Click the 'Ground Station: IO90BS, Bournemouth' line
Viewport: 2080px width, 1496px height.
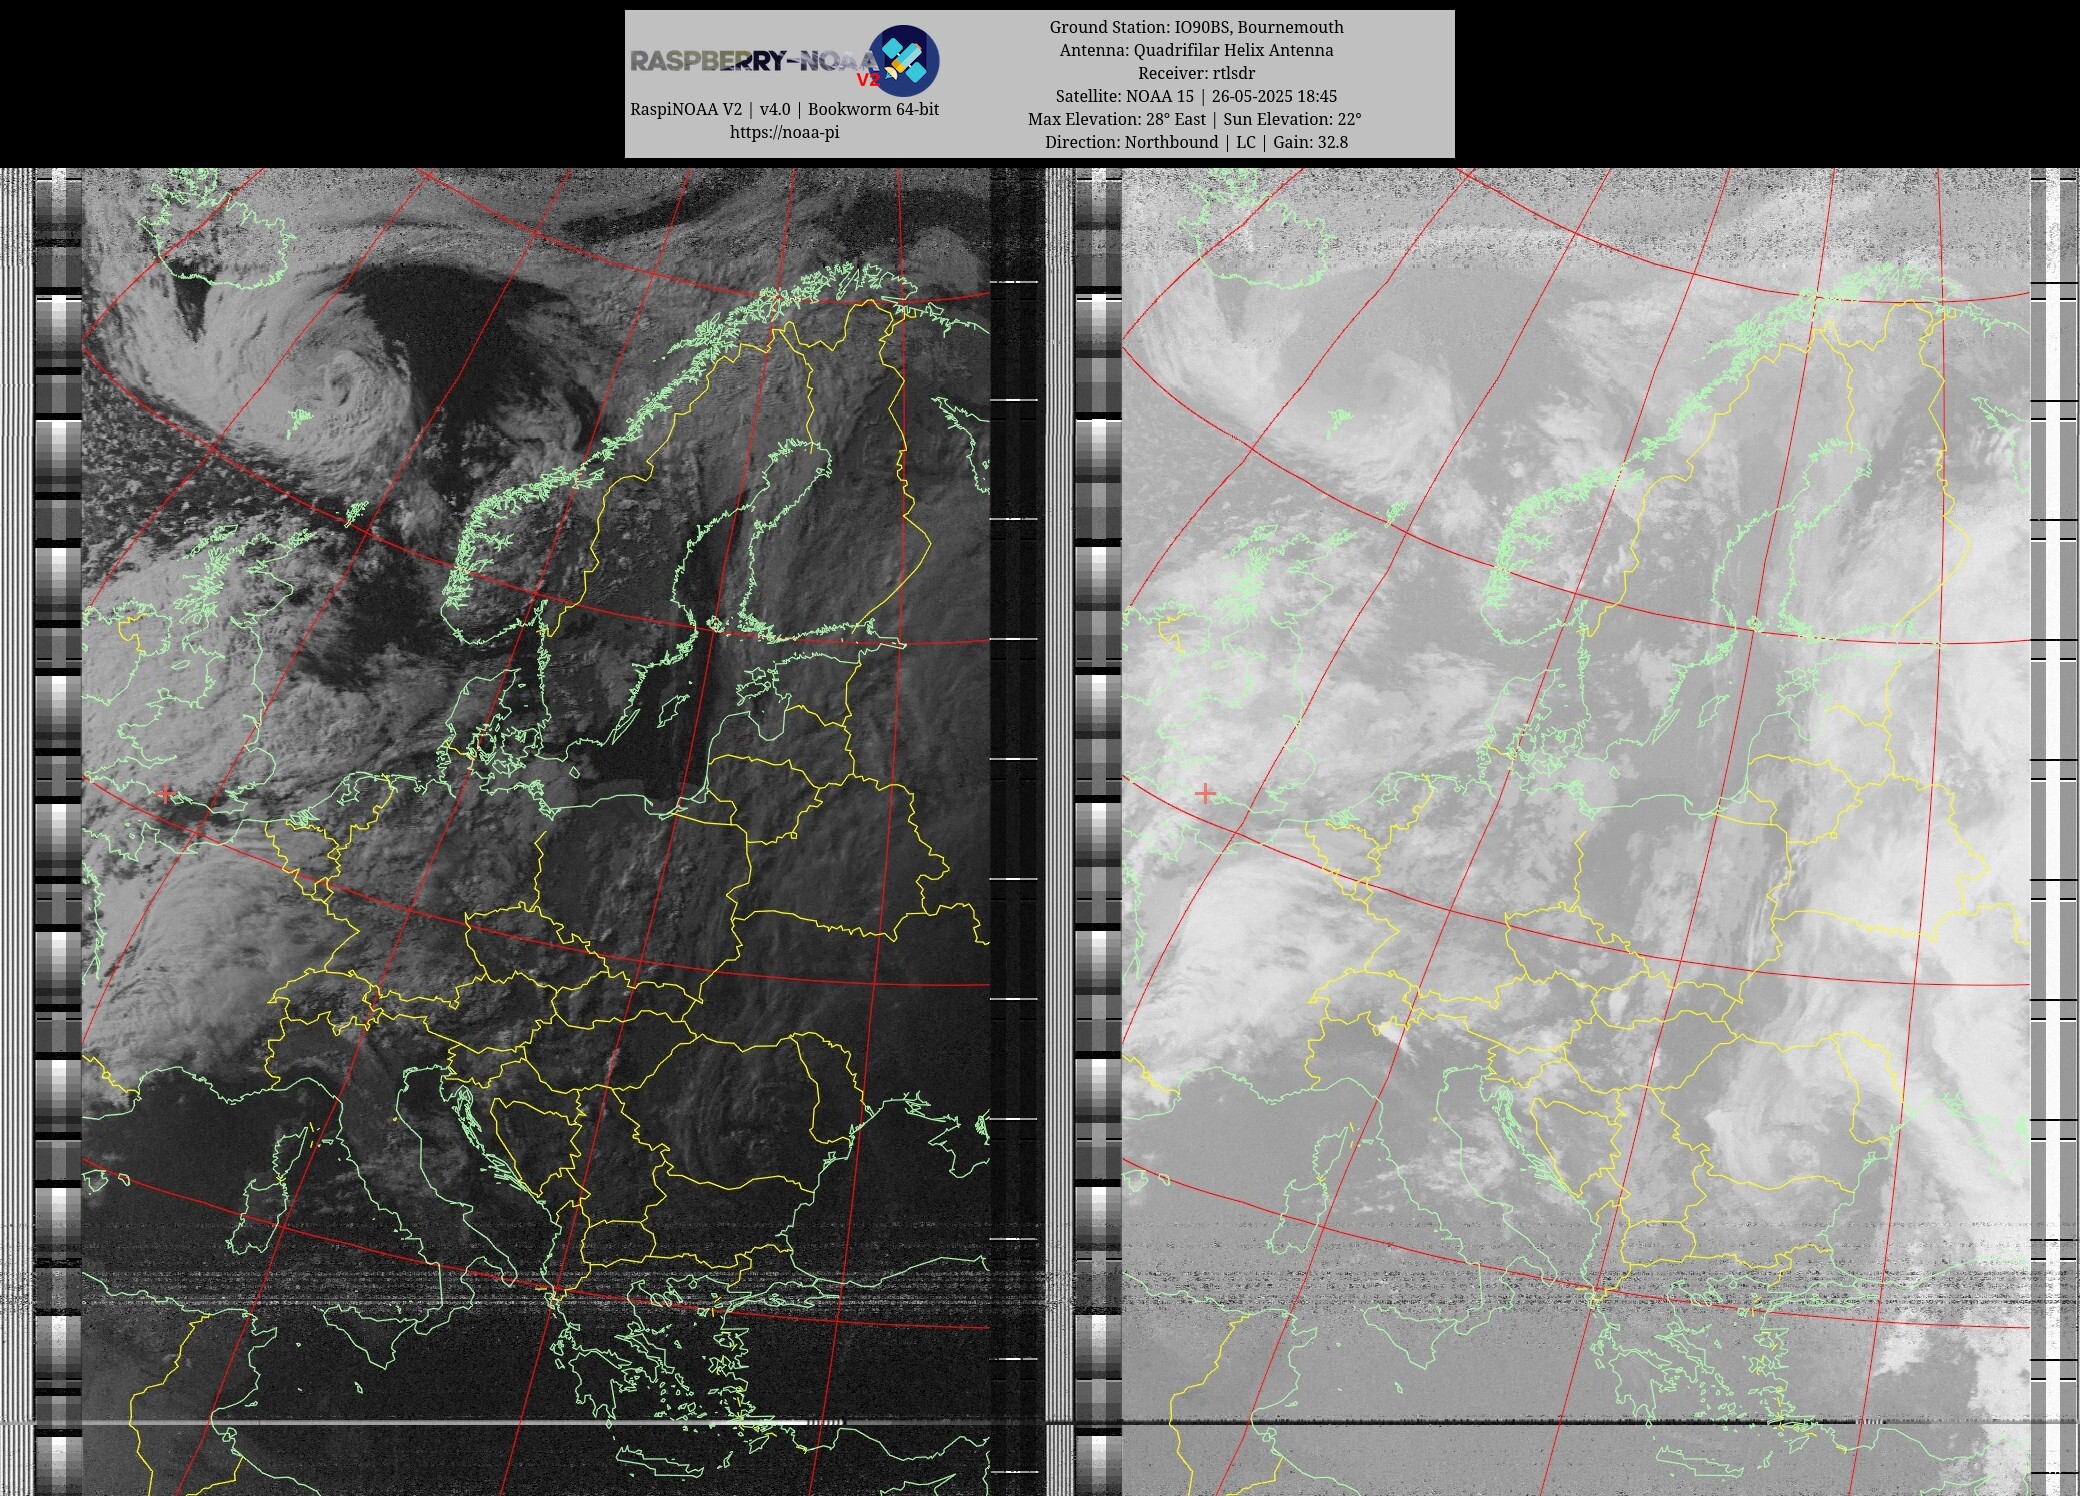point(1196,27)
